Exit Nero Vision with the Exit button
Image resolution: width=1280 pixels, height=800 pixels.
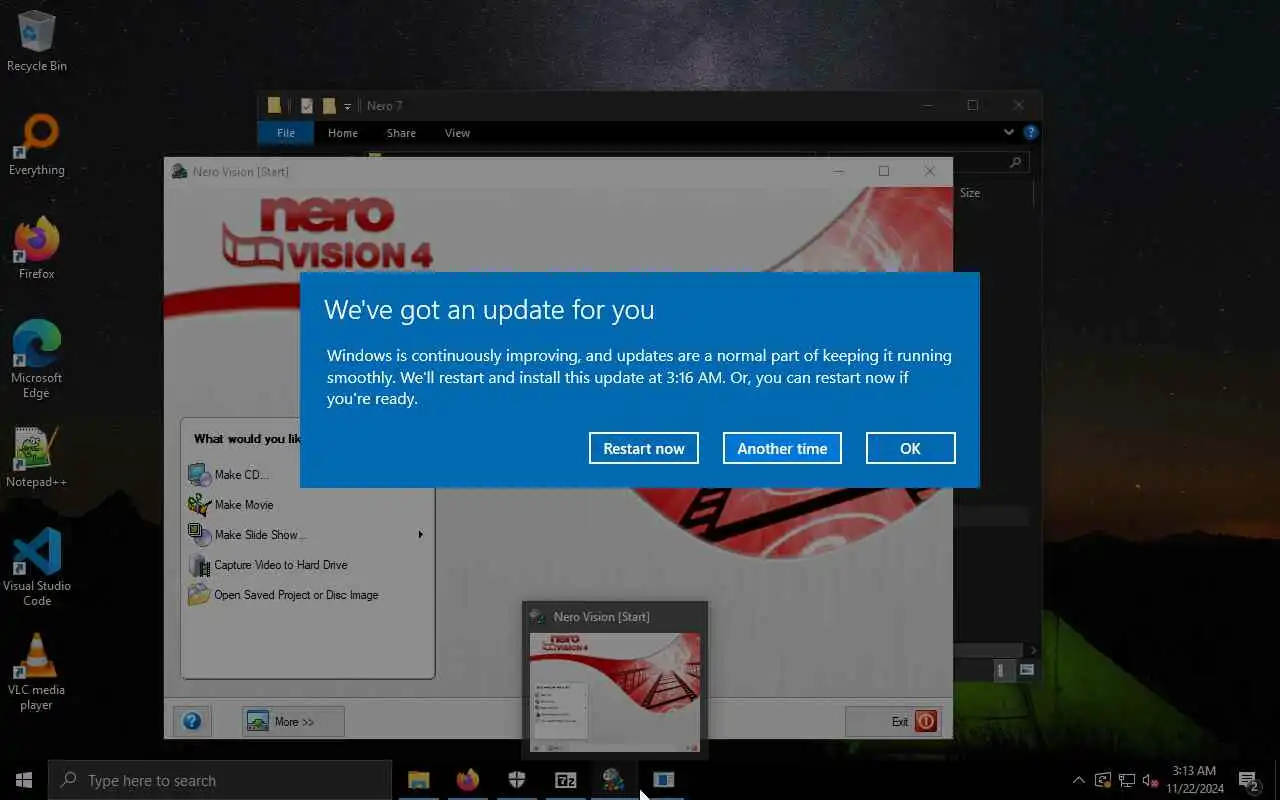[x=892, y=721]
